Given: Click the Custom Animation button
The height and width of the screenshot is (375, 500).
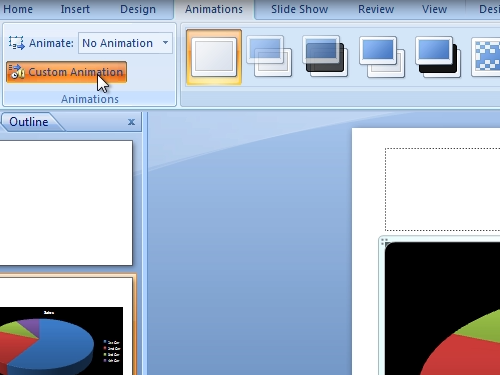Looking at the screenshot, I should point(66,72).
